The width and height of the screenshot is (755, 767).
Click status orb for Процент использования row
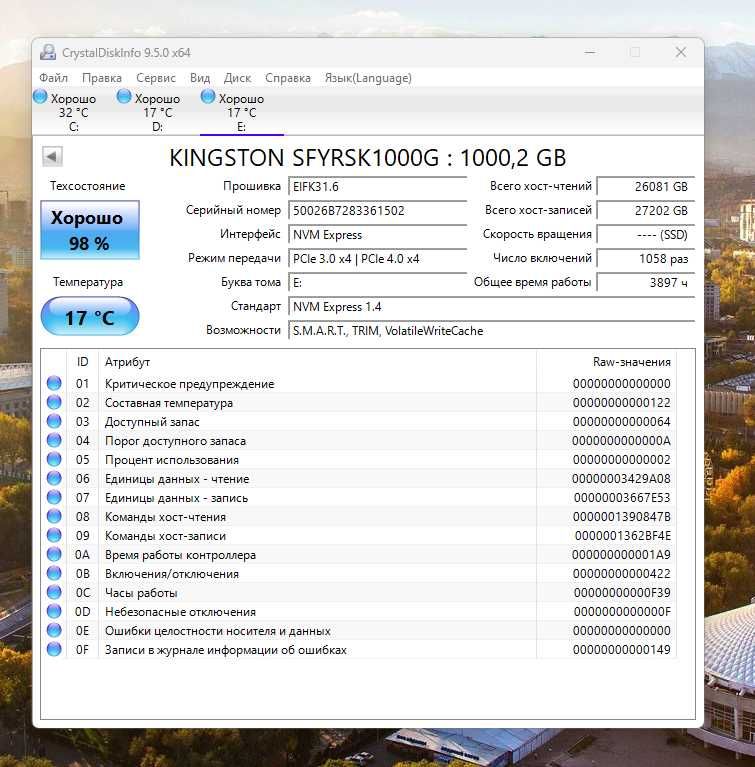[x=54, y=460]
